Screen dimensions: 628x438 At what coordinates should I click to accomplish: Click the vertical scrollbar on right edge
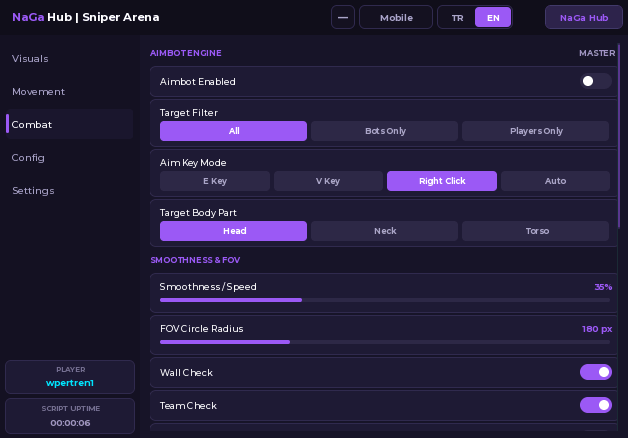(x=619, y=136)
